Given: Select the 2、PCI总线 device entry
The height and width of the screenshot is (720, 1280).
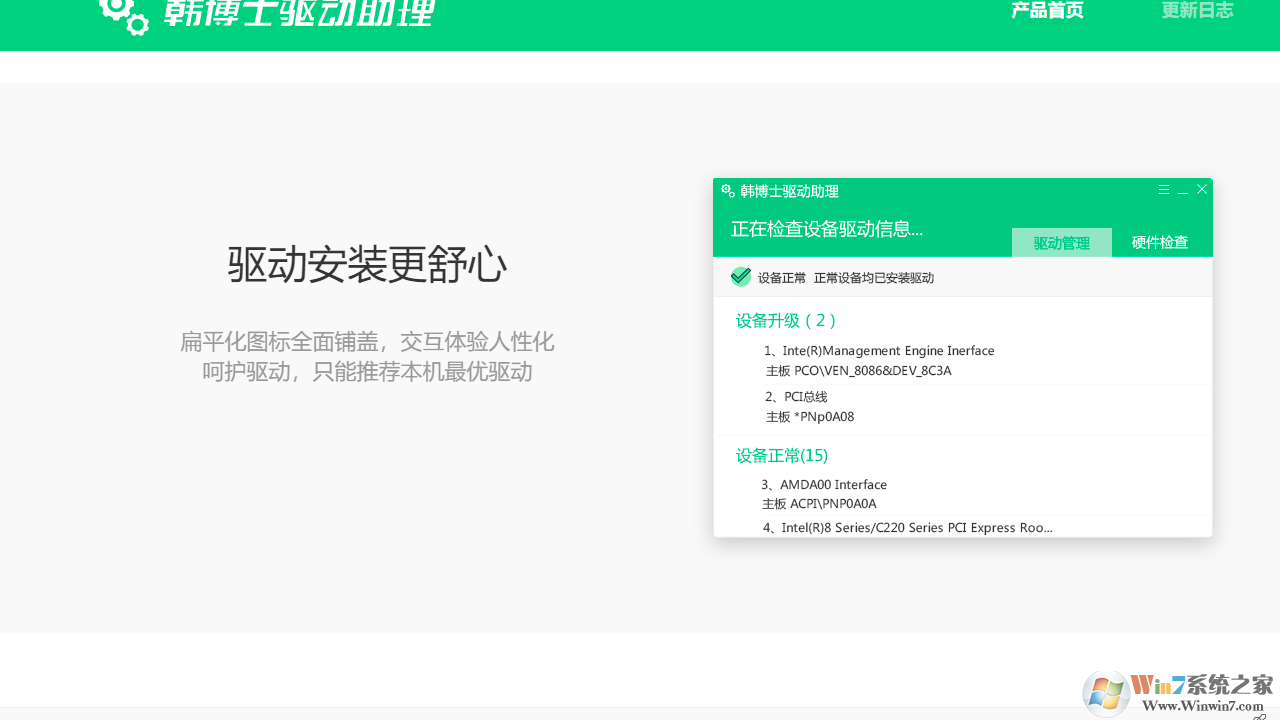Looking at the screenshot, I should pyautogui.click(x=796, y=397).
